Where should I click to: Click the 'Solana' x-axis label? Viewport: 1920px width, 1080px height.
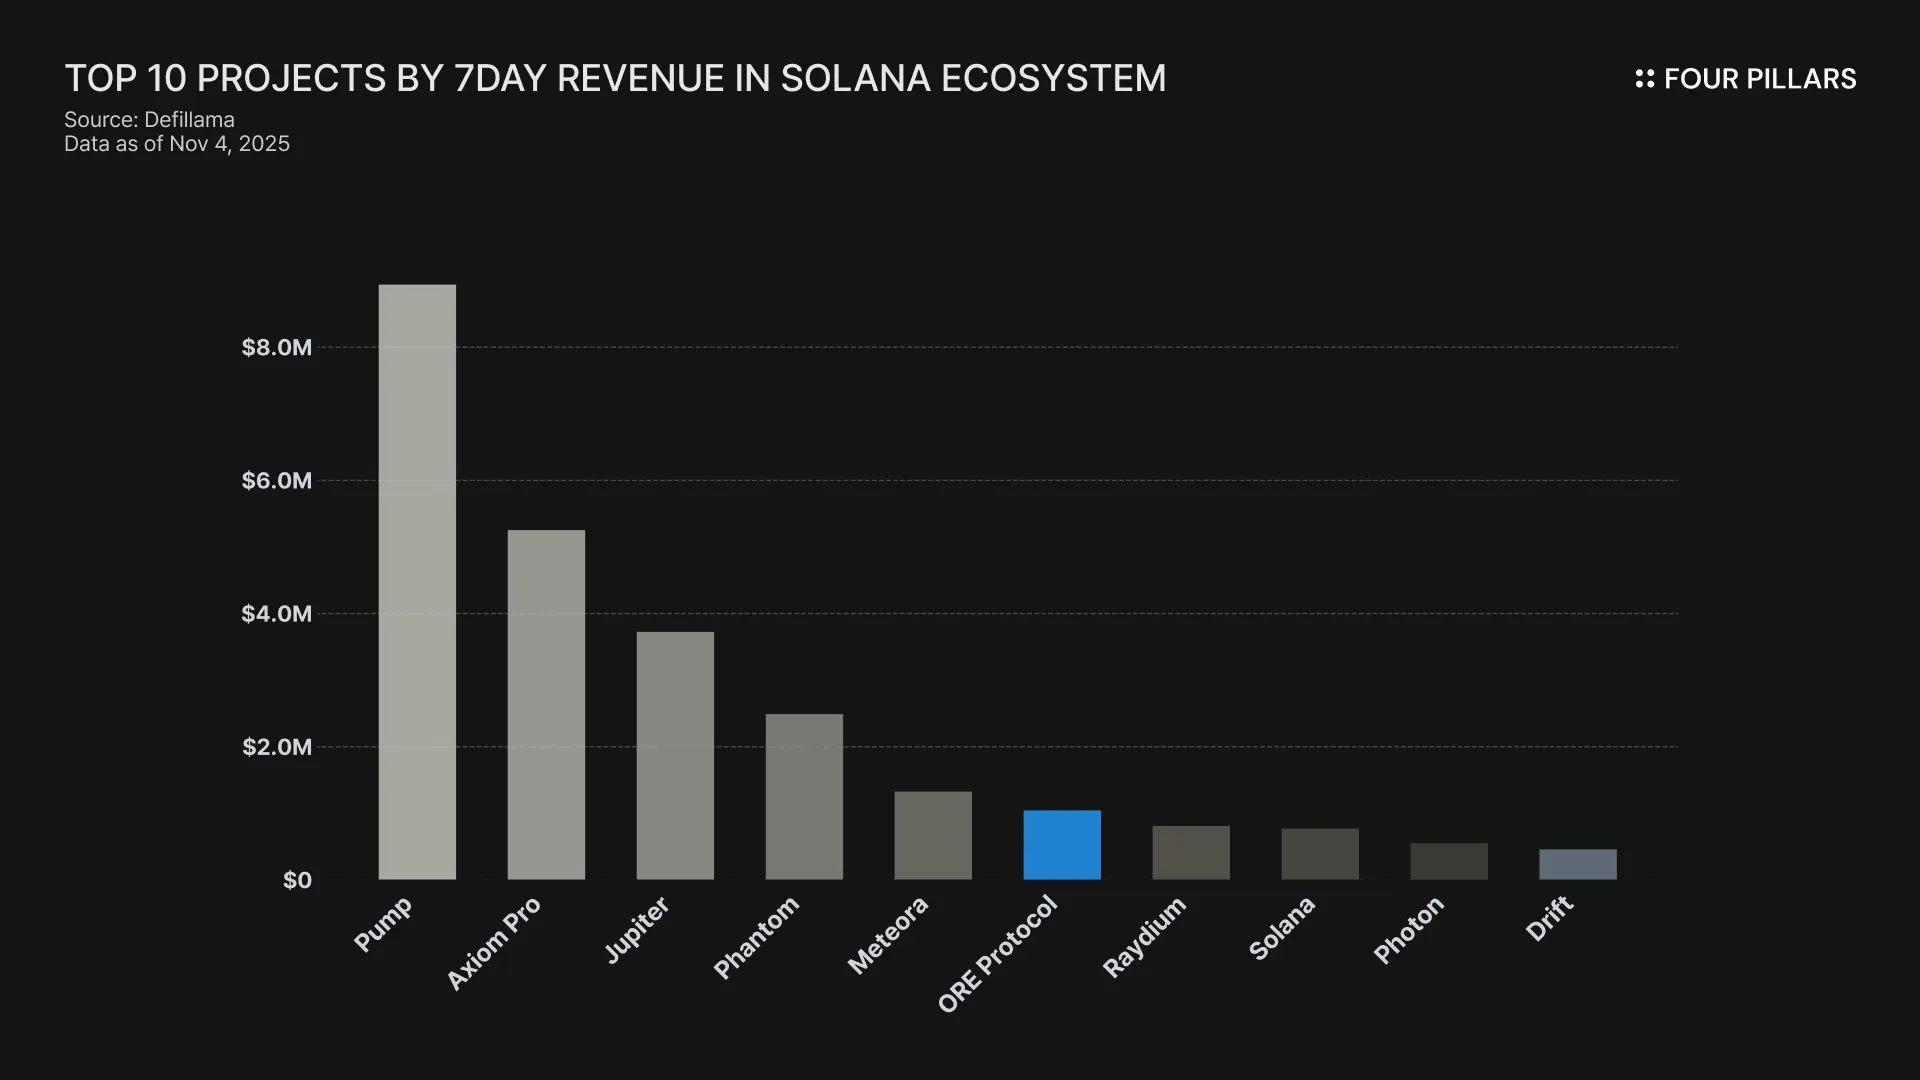tap(1282, 929)
